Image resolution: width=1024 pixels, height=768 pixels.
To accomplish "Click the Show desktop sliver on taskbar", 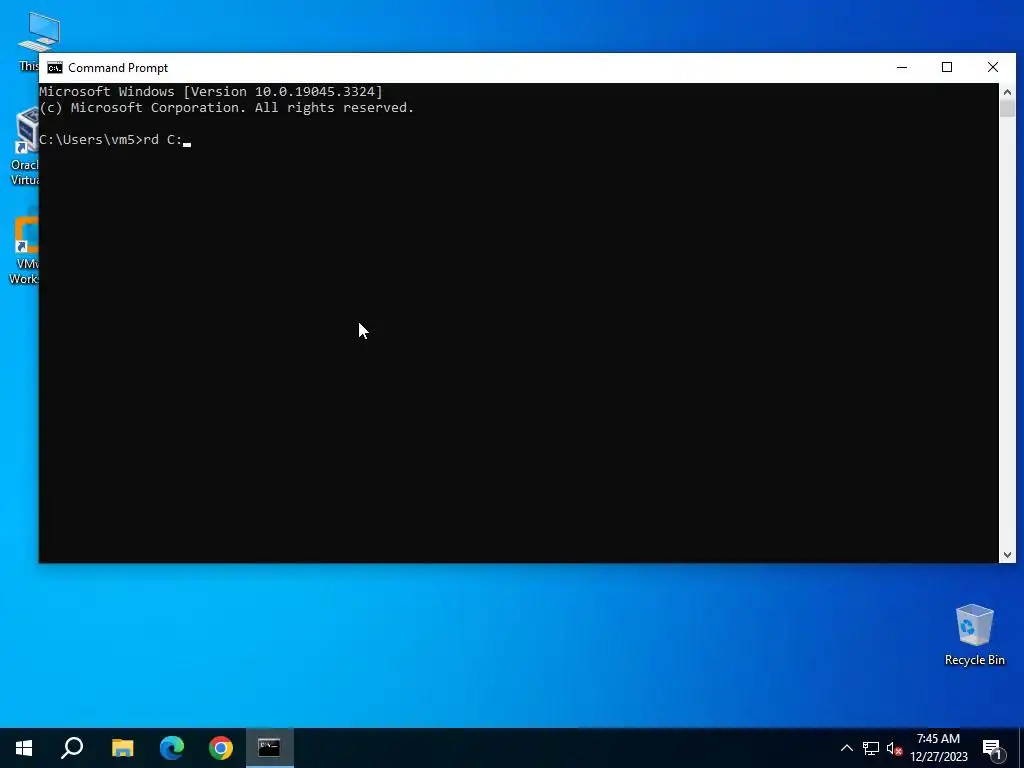I will (x=1021, y=748).
